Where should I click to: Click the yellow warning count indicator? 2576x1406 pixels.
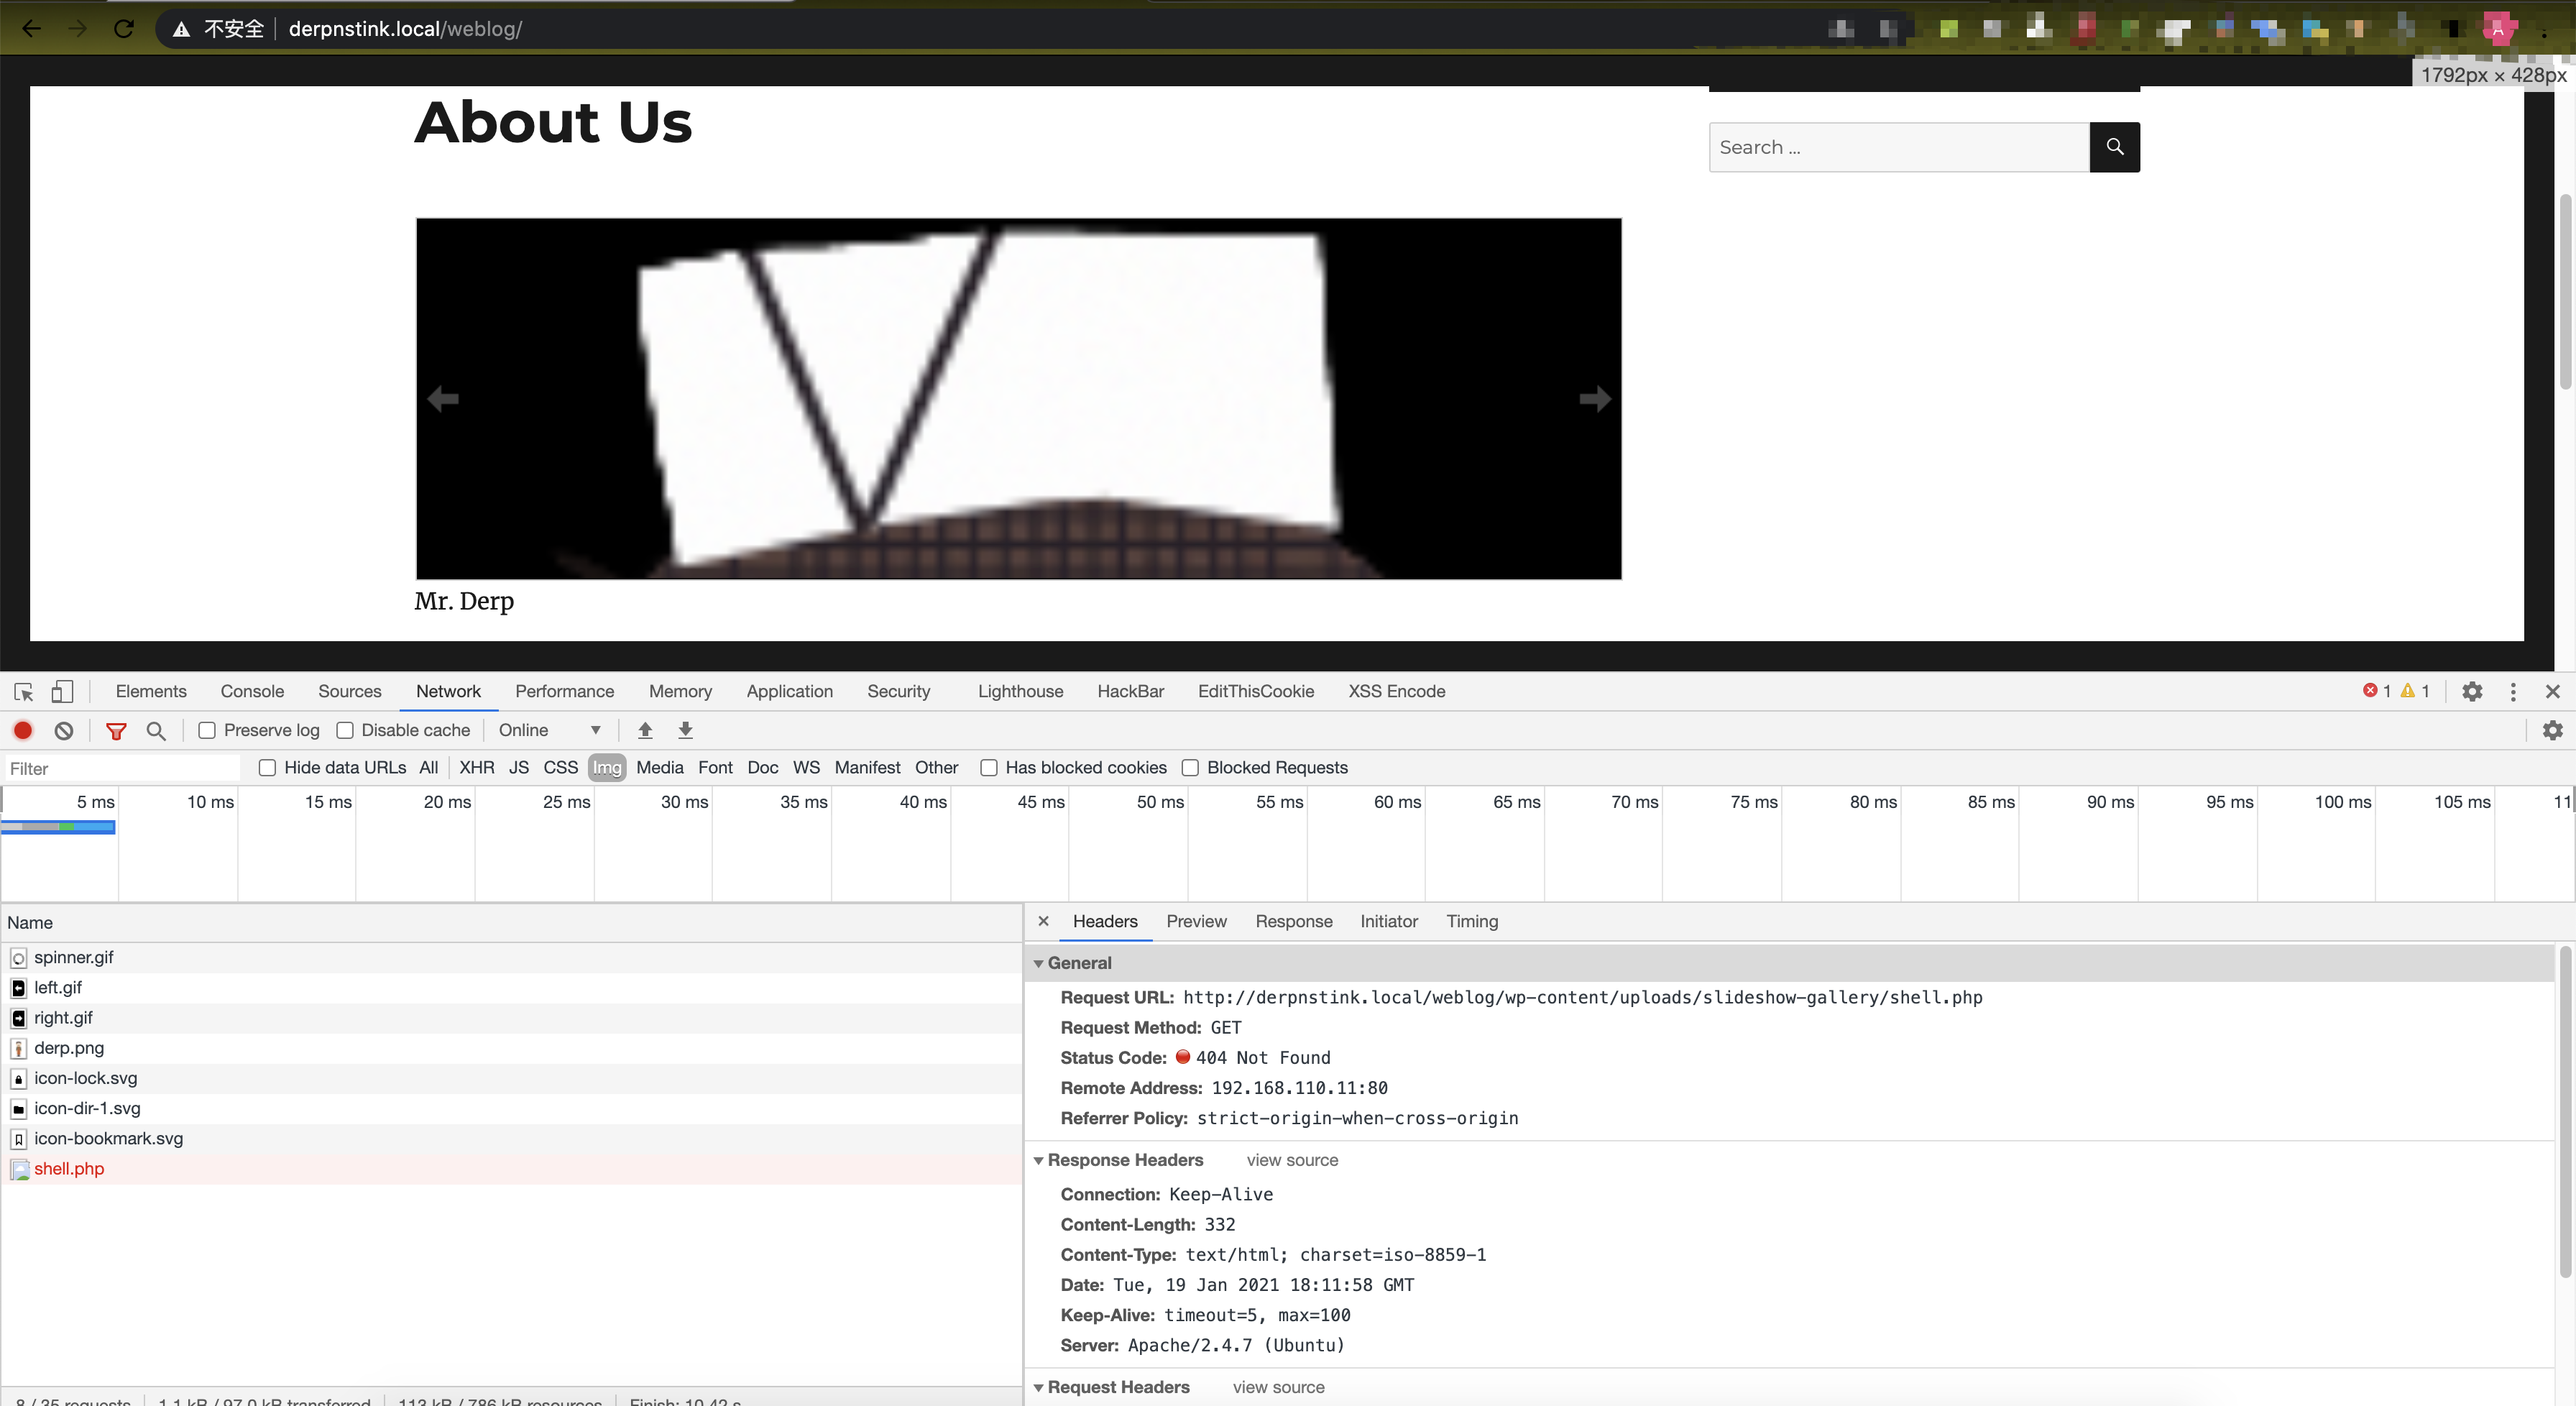[2415, 691]
